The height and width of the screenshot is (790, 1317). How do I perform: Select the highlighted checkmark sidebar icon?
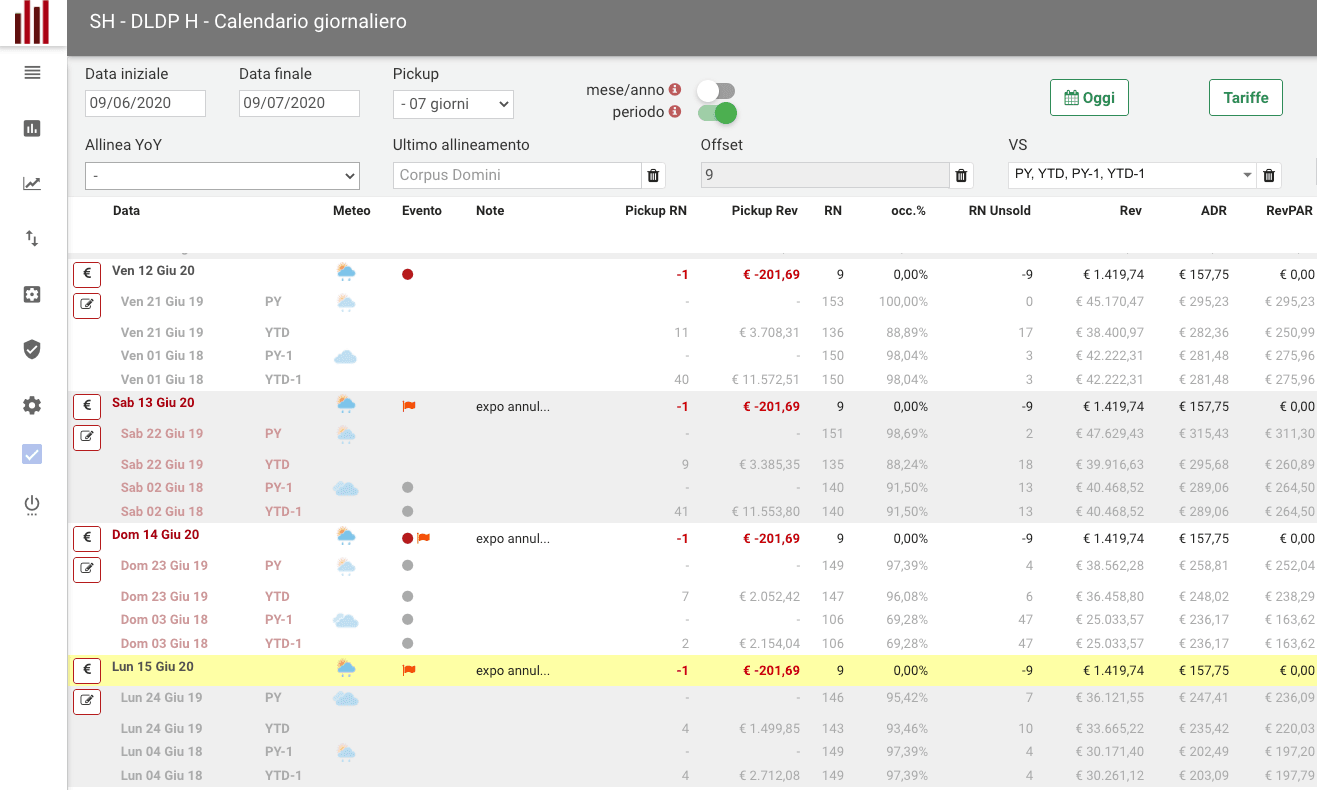click(31, 454)
